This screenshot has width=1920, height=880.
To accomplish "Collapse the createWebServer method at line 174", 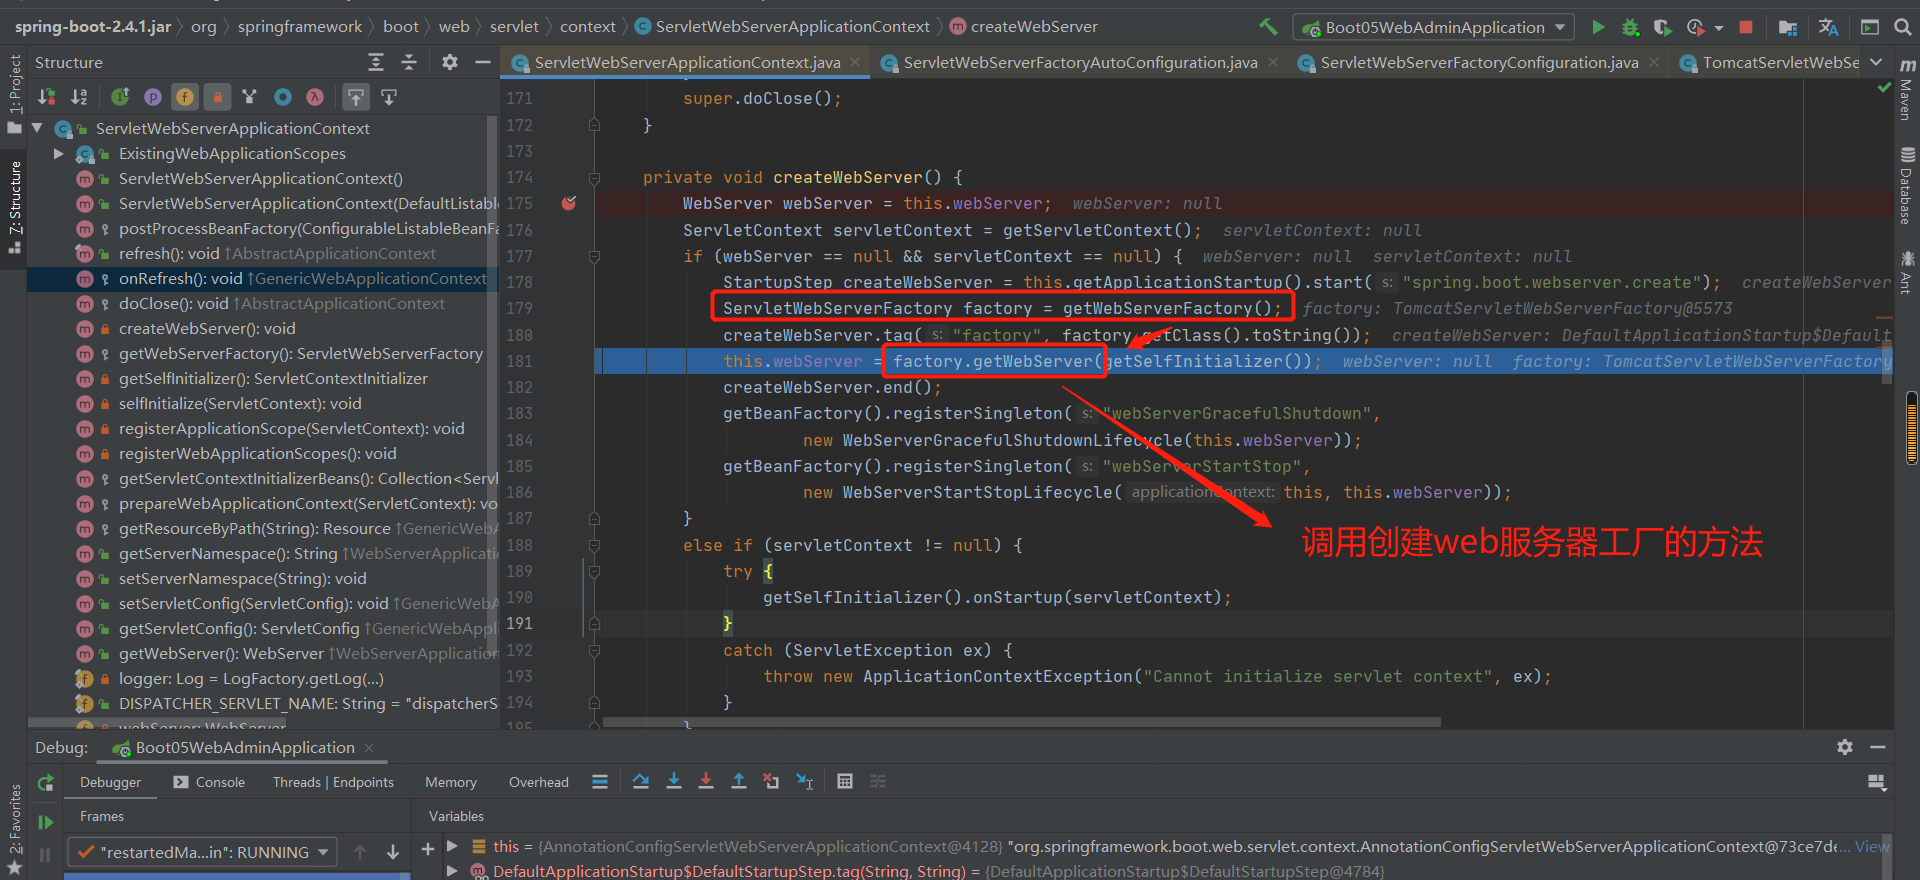I will pyautogui.click(x=594, y=178).
